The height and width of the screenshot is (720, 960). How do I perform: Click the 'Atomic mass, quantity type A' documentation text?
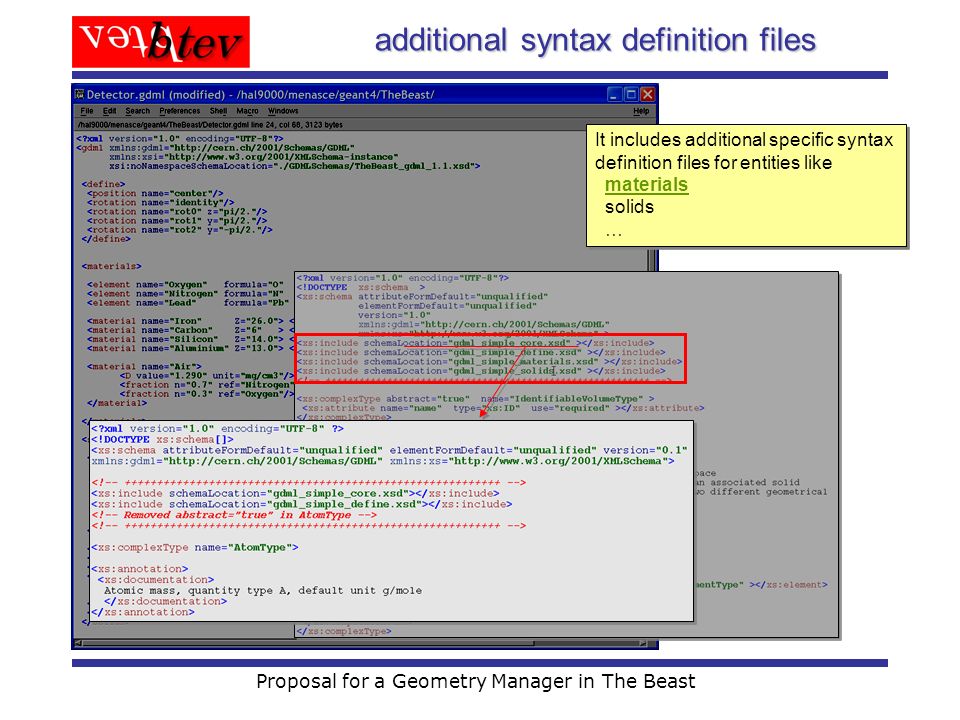pyautogui.click(x=263, y=591)
